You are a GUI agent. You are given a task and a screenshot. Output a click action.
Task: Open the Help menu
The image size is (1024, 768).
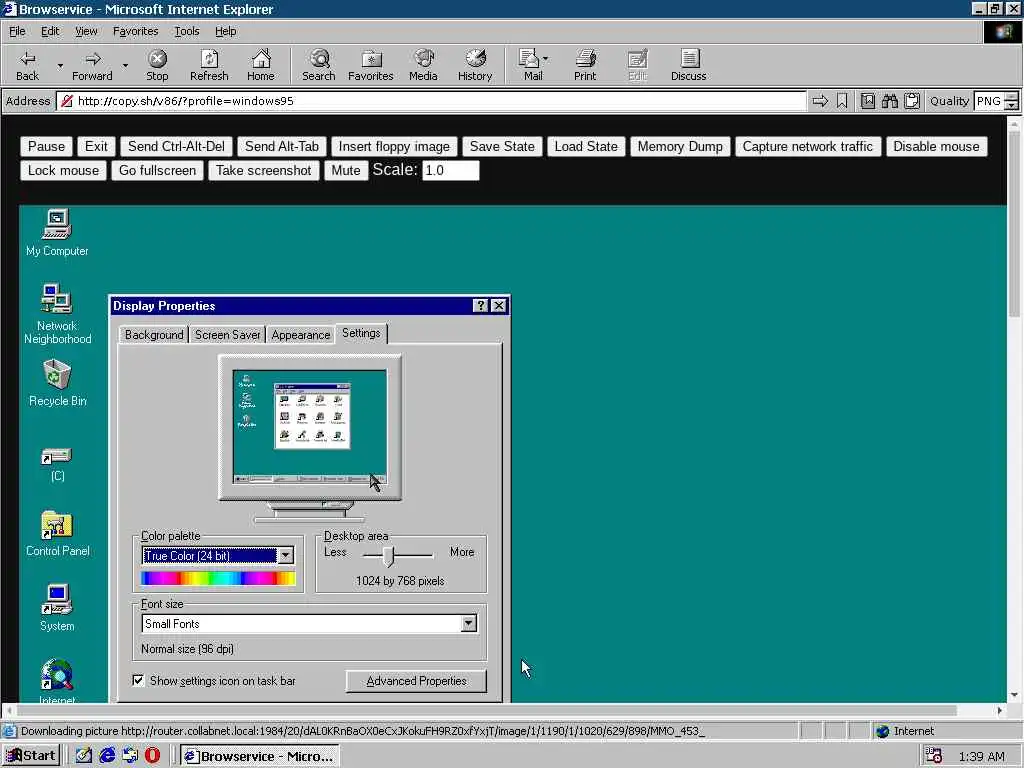[225, 31]
